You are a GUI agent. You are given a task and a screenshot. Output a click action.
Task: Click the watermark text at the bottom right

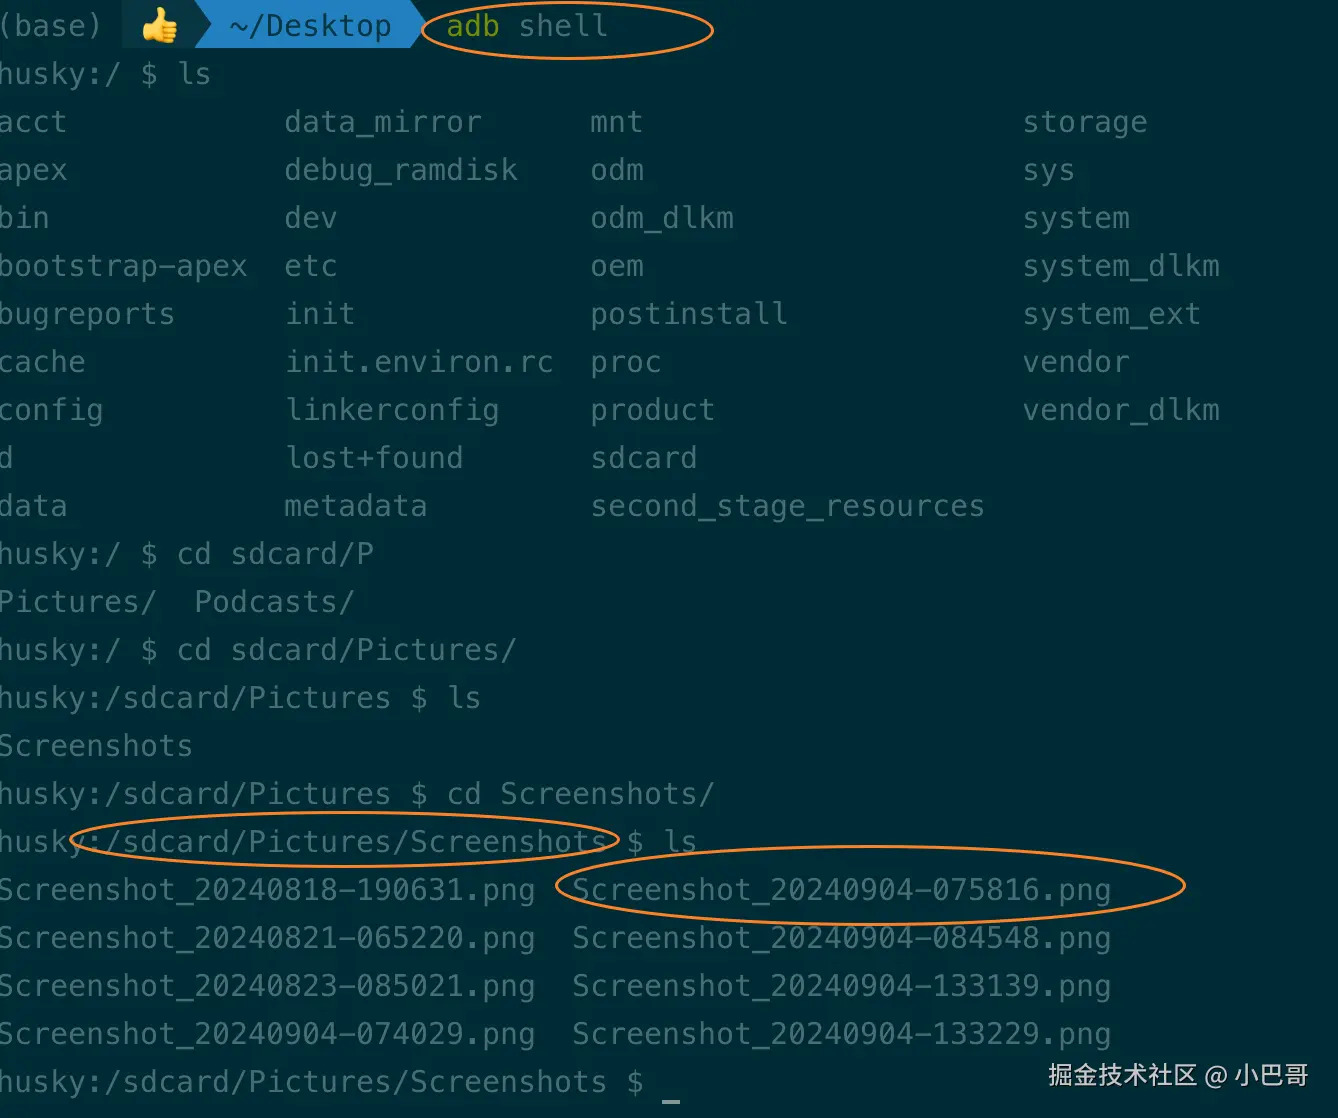coord(1178,1075)
